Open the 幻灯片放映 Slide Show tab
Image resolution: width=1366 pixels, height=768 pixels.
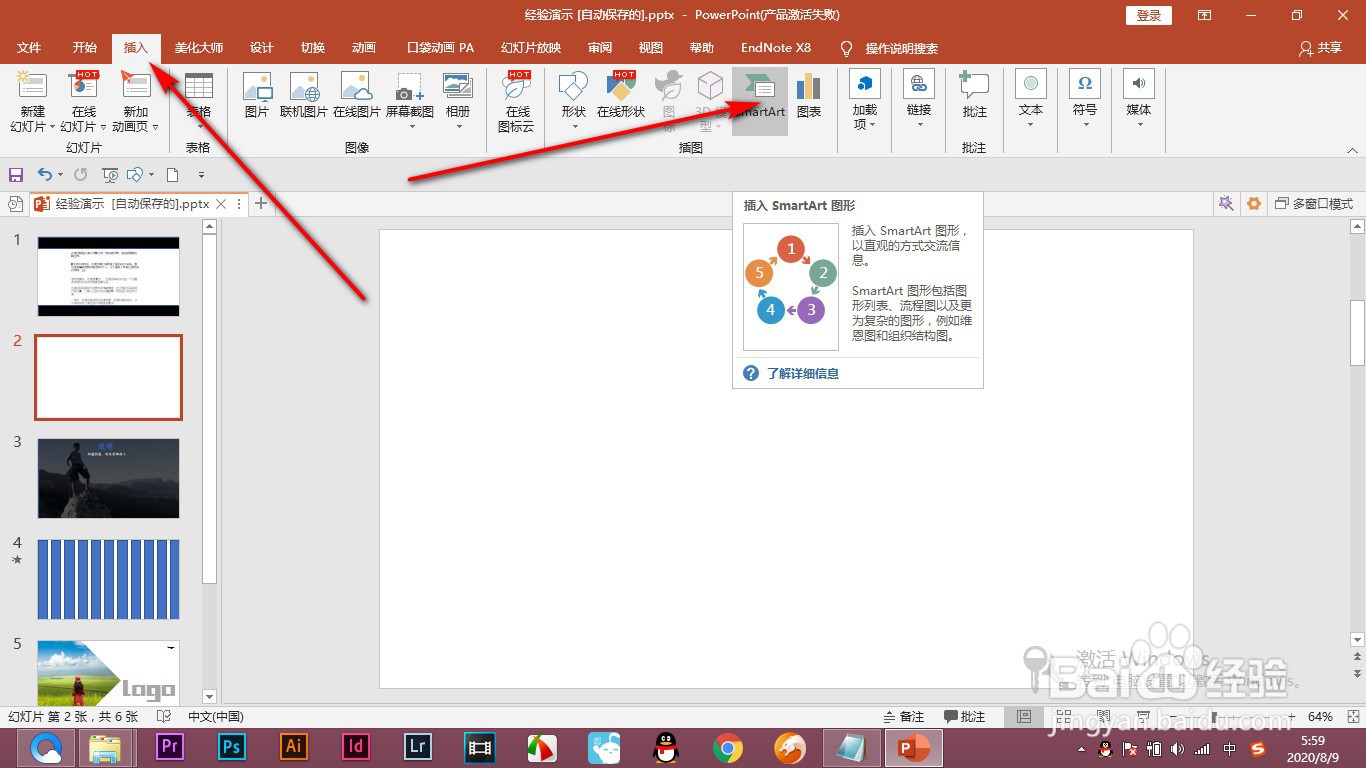click(531, 48)
